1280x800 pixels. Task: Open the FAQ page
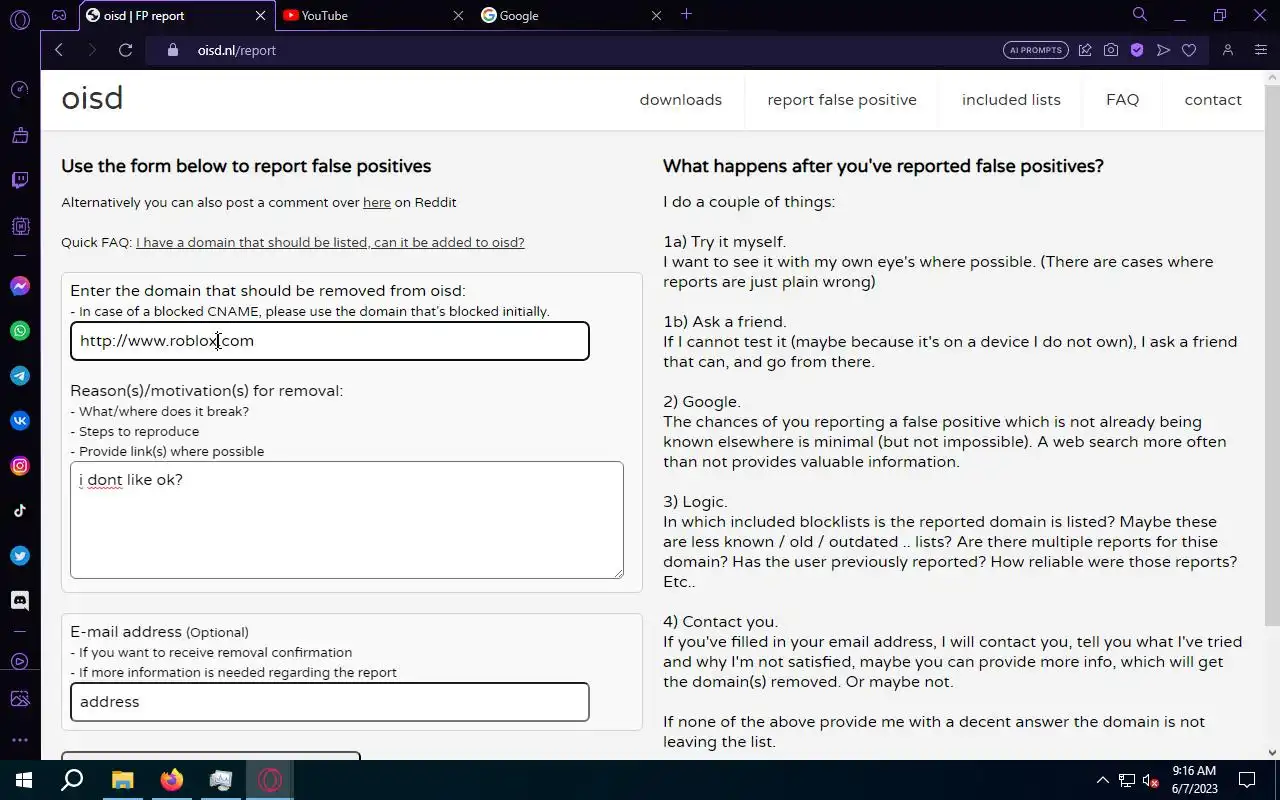(1122, 100)
